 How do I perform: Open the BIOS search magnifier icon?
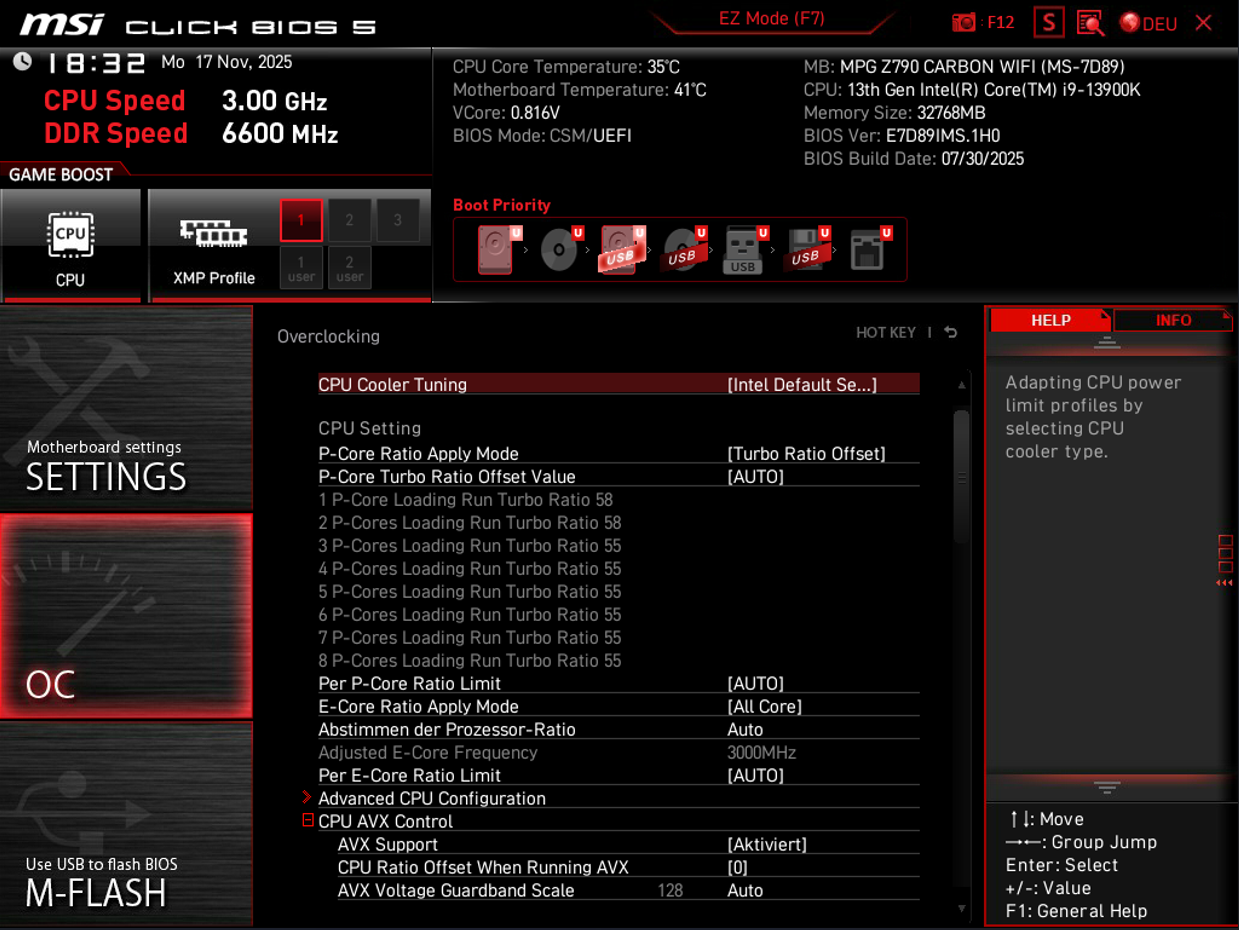click(x=1090, y=23)
